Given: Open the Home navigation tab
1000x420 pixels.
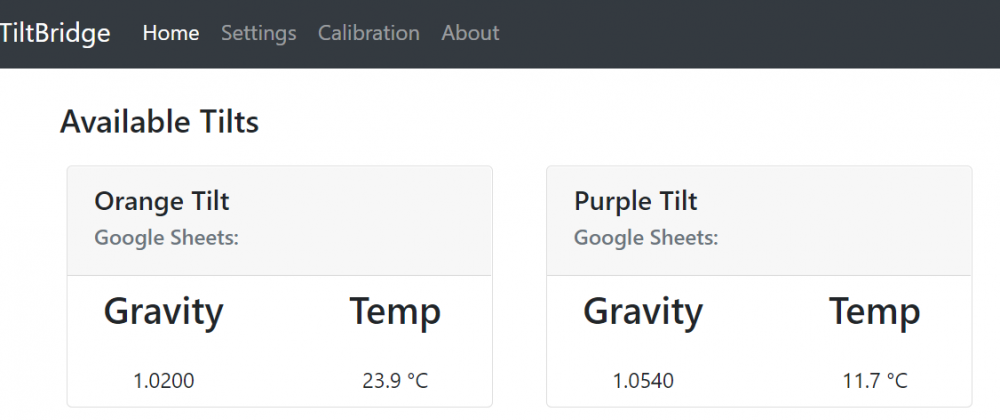Looking at the screenshot, I should click(x=171, y=33).
